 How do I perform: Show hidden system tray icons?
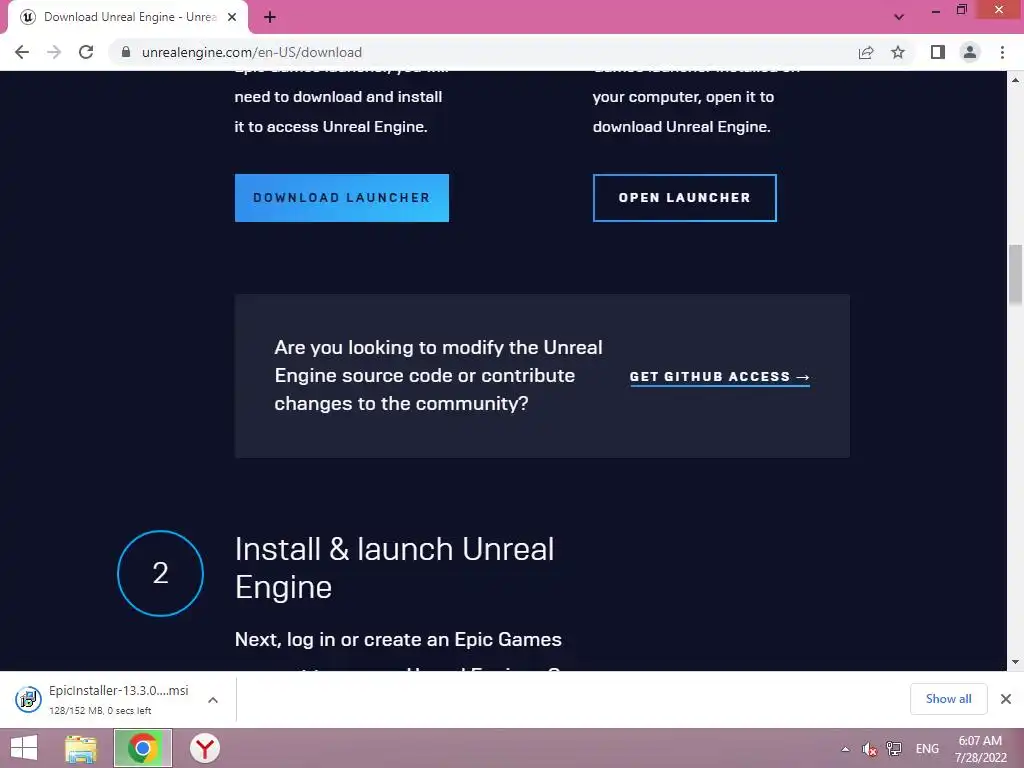[845, 749]
